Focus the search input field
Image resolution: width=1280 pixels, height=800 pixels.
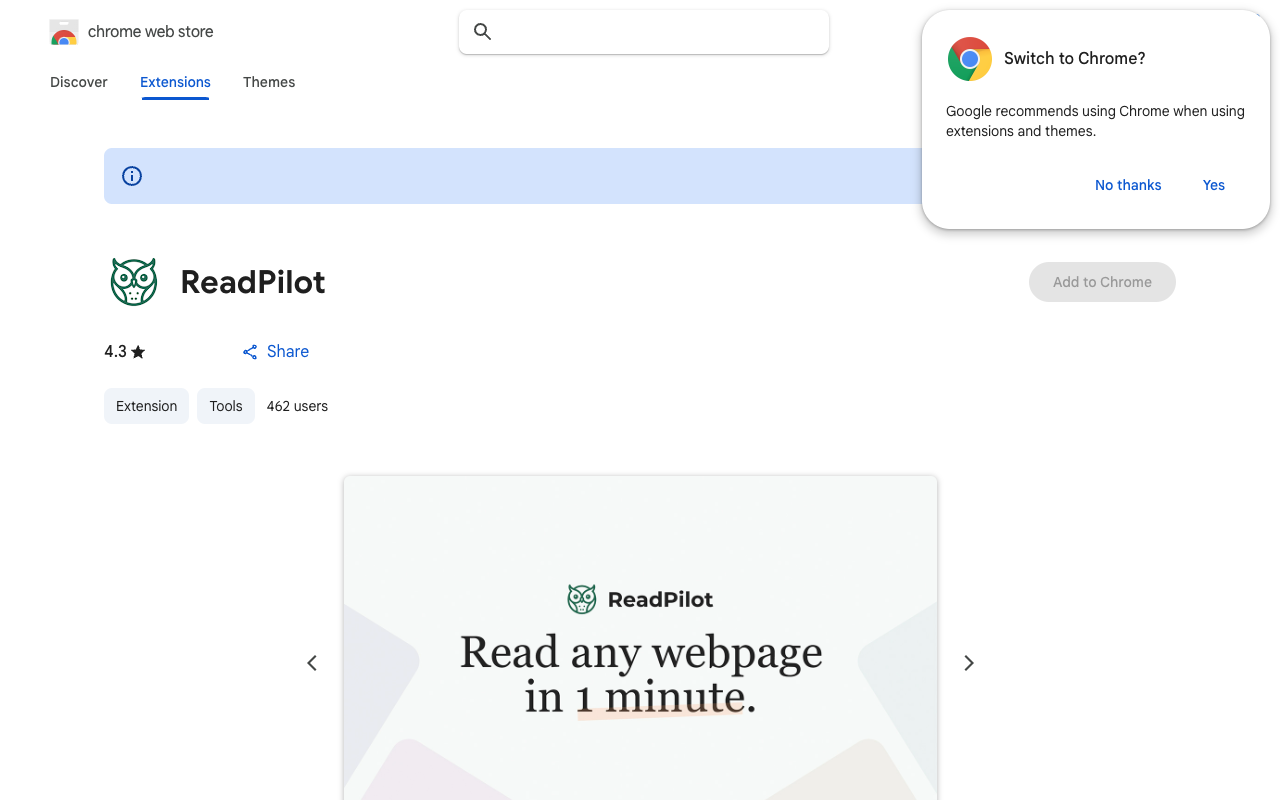coord(644,32)
